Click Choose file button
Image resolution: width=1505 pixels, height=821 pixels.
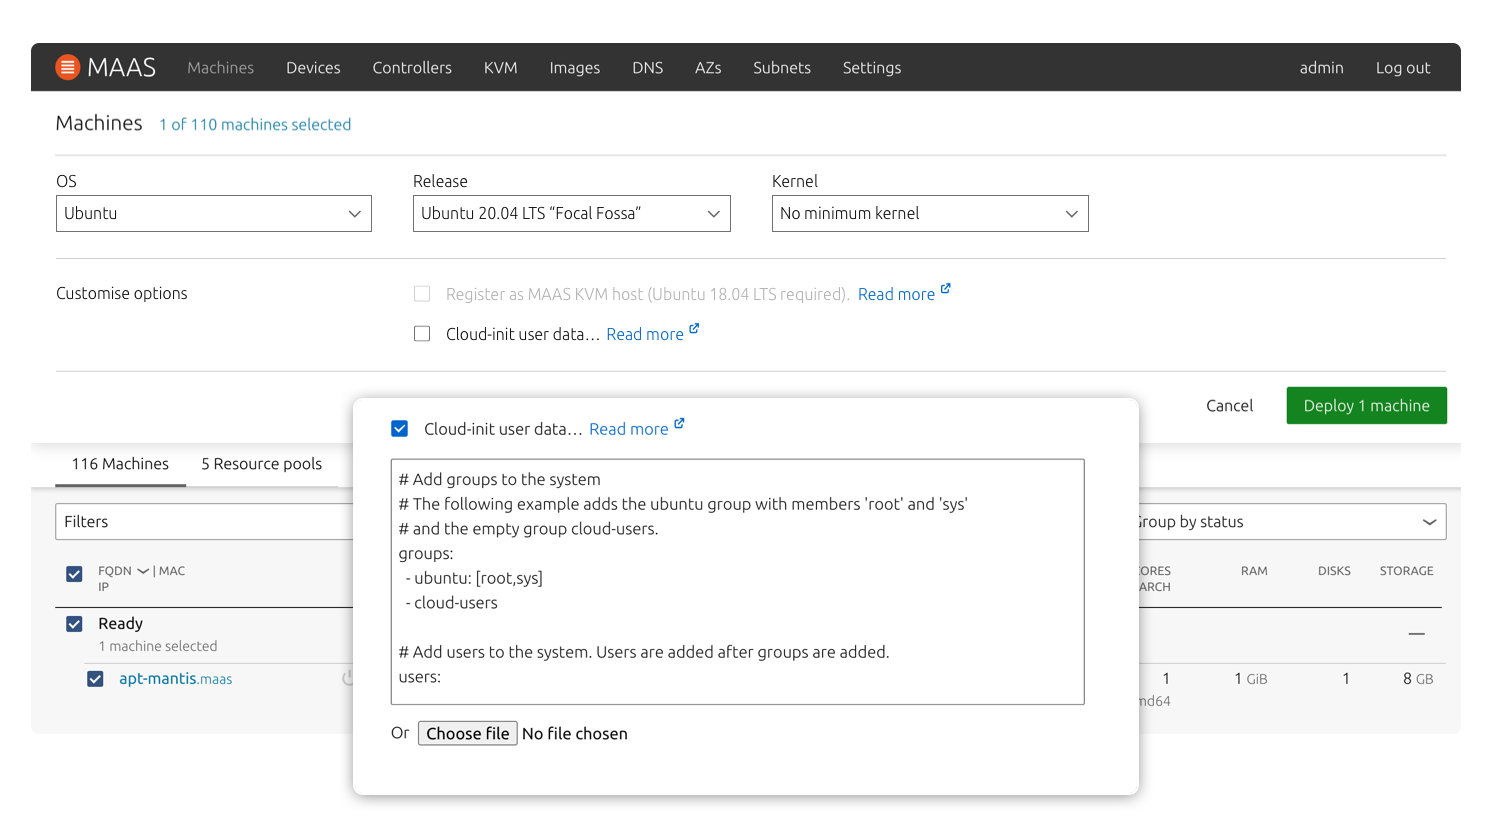pos(467,734)
